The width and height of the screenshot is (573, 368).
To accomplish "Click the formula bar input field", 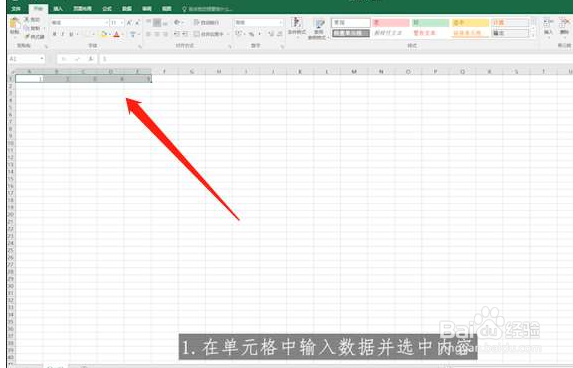I will tap(336, 58).
